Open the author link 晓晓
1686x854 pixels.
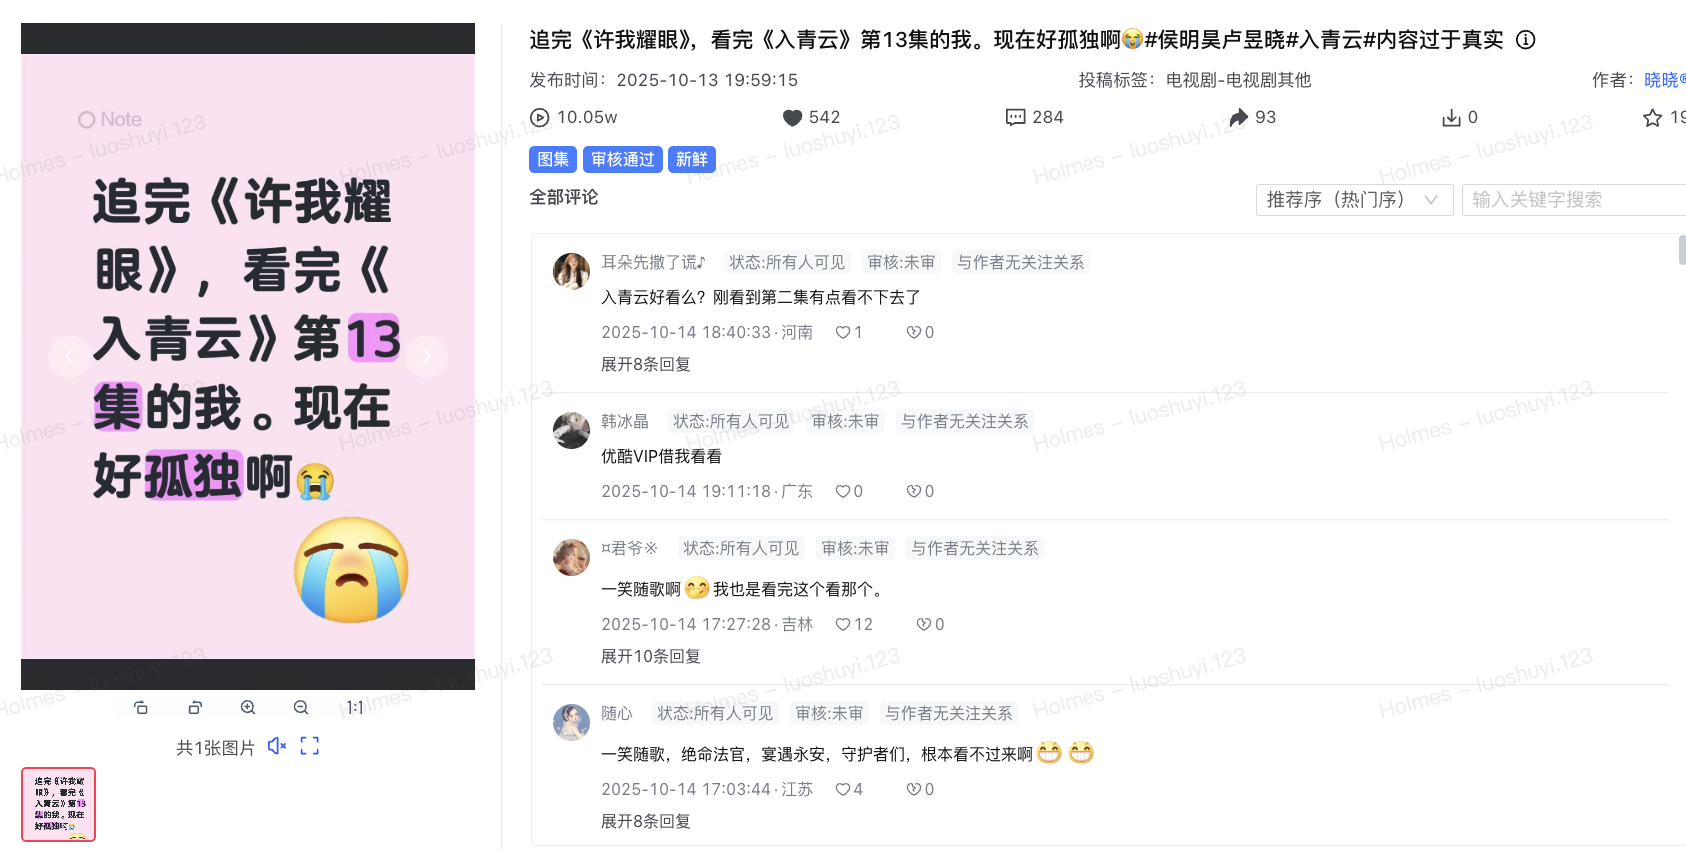[1664, 80]
